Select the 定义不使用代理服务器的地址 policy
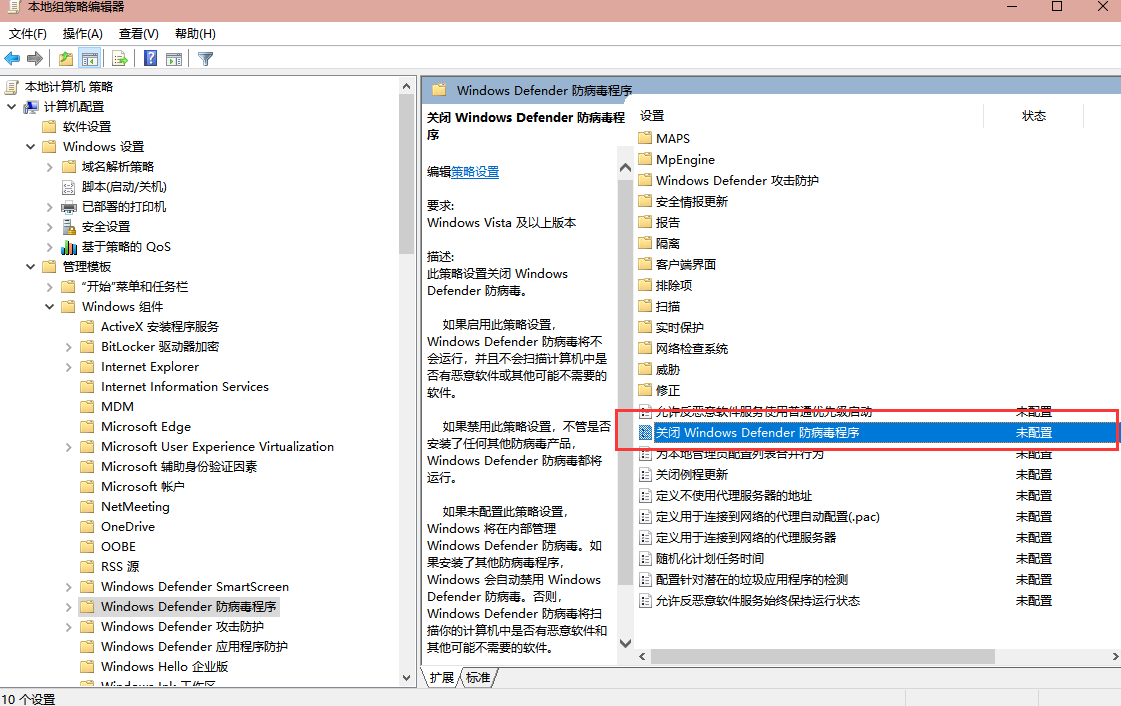This screenshot has width=1121, height=706. 734,495
